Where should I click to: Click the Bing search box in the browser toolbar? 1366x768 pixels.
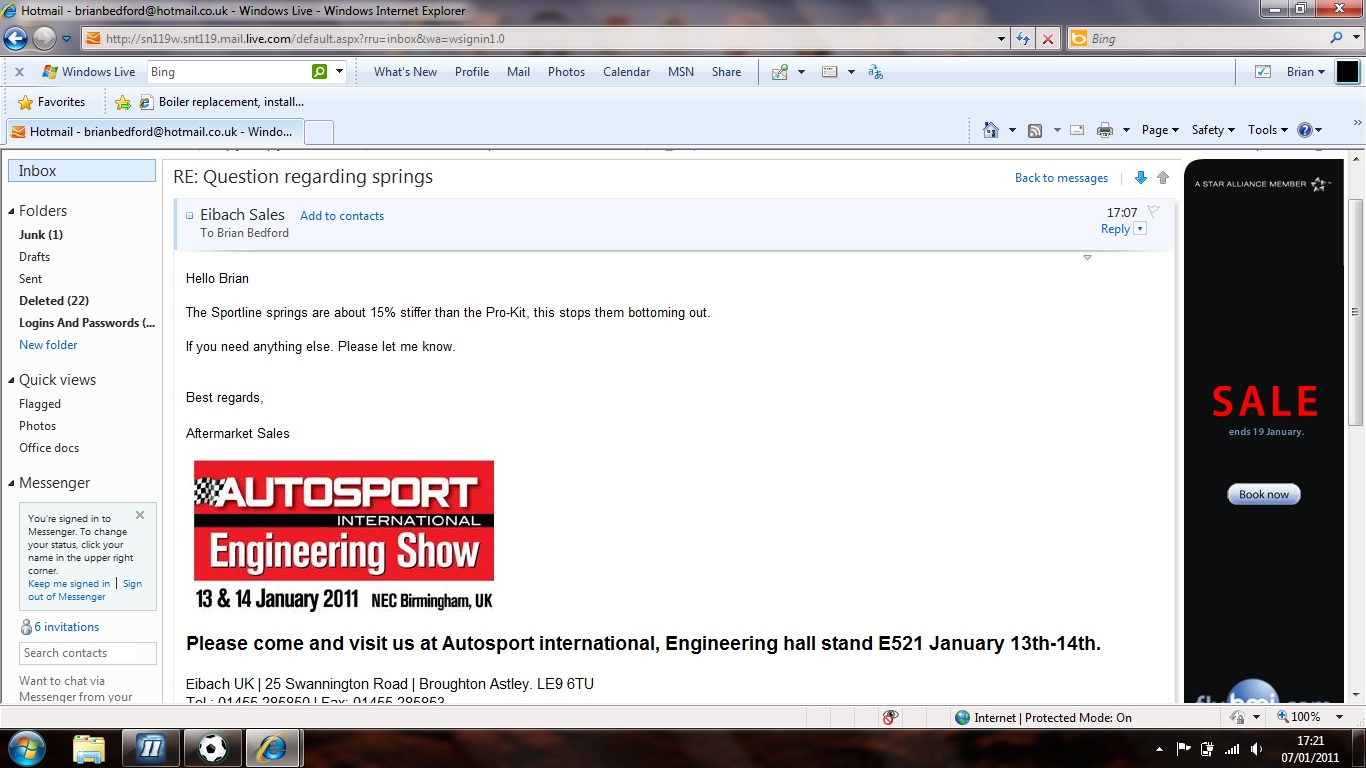[1198, 39]
